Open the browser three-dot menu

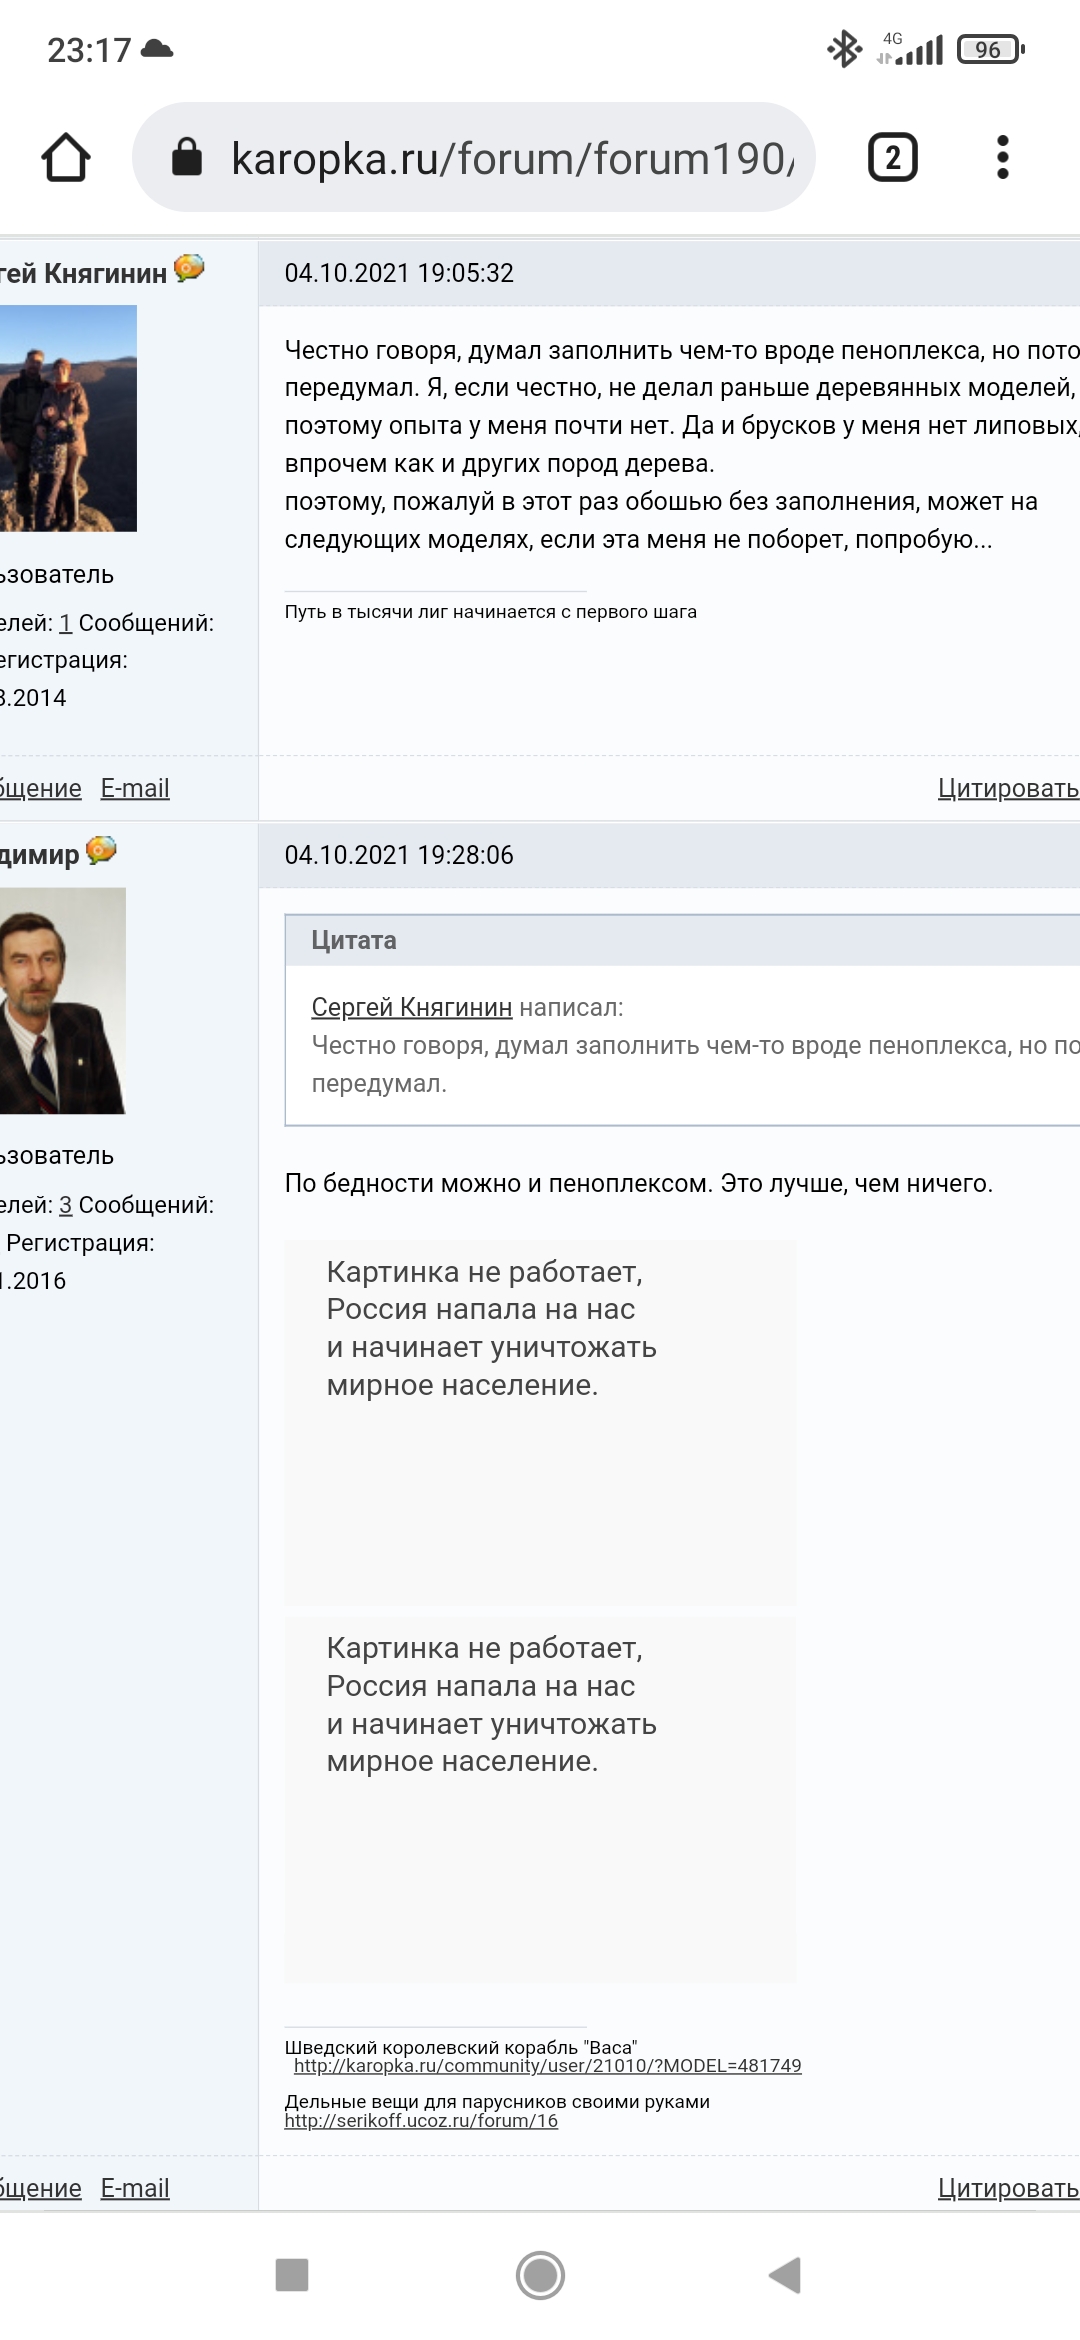point(1002,158)
